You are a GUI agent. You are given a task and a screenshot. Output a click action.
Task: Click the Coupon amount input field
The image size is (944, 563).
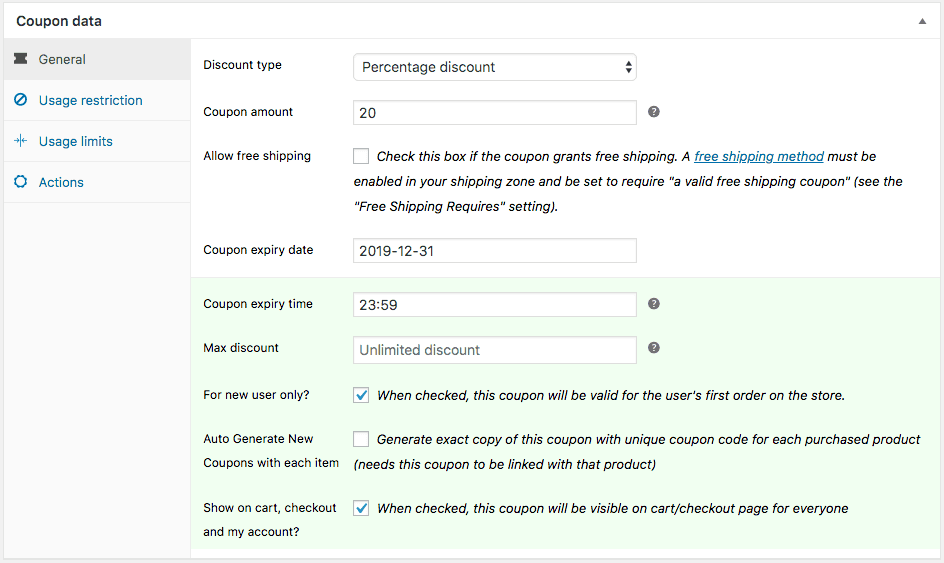coord(494,113)
